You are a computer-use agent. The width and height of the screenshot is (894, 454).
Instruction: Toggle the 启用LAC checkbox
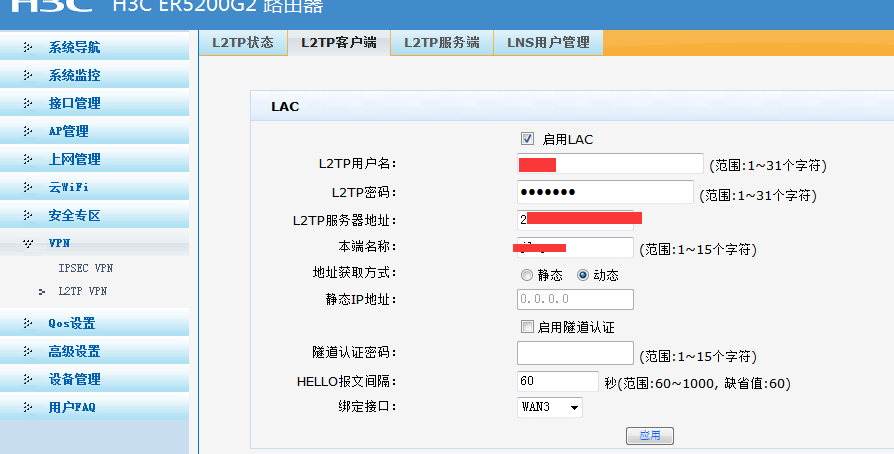[527, 139]
